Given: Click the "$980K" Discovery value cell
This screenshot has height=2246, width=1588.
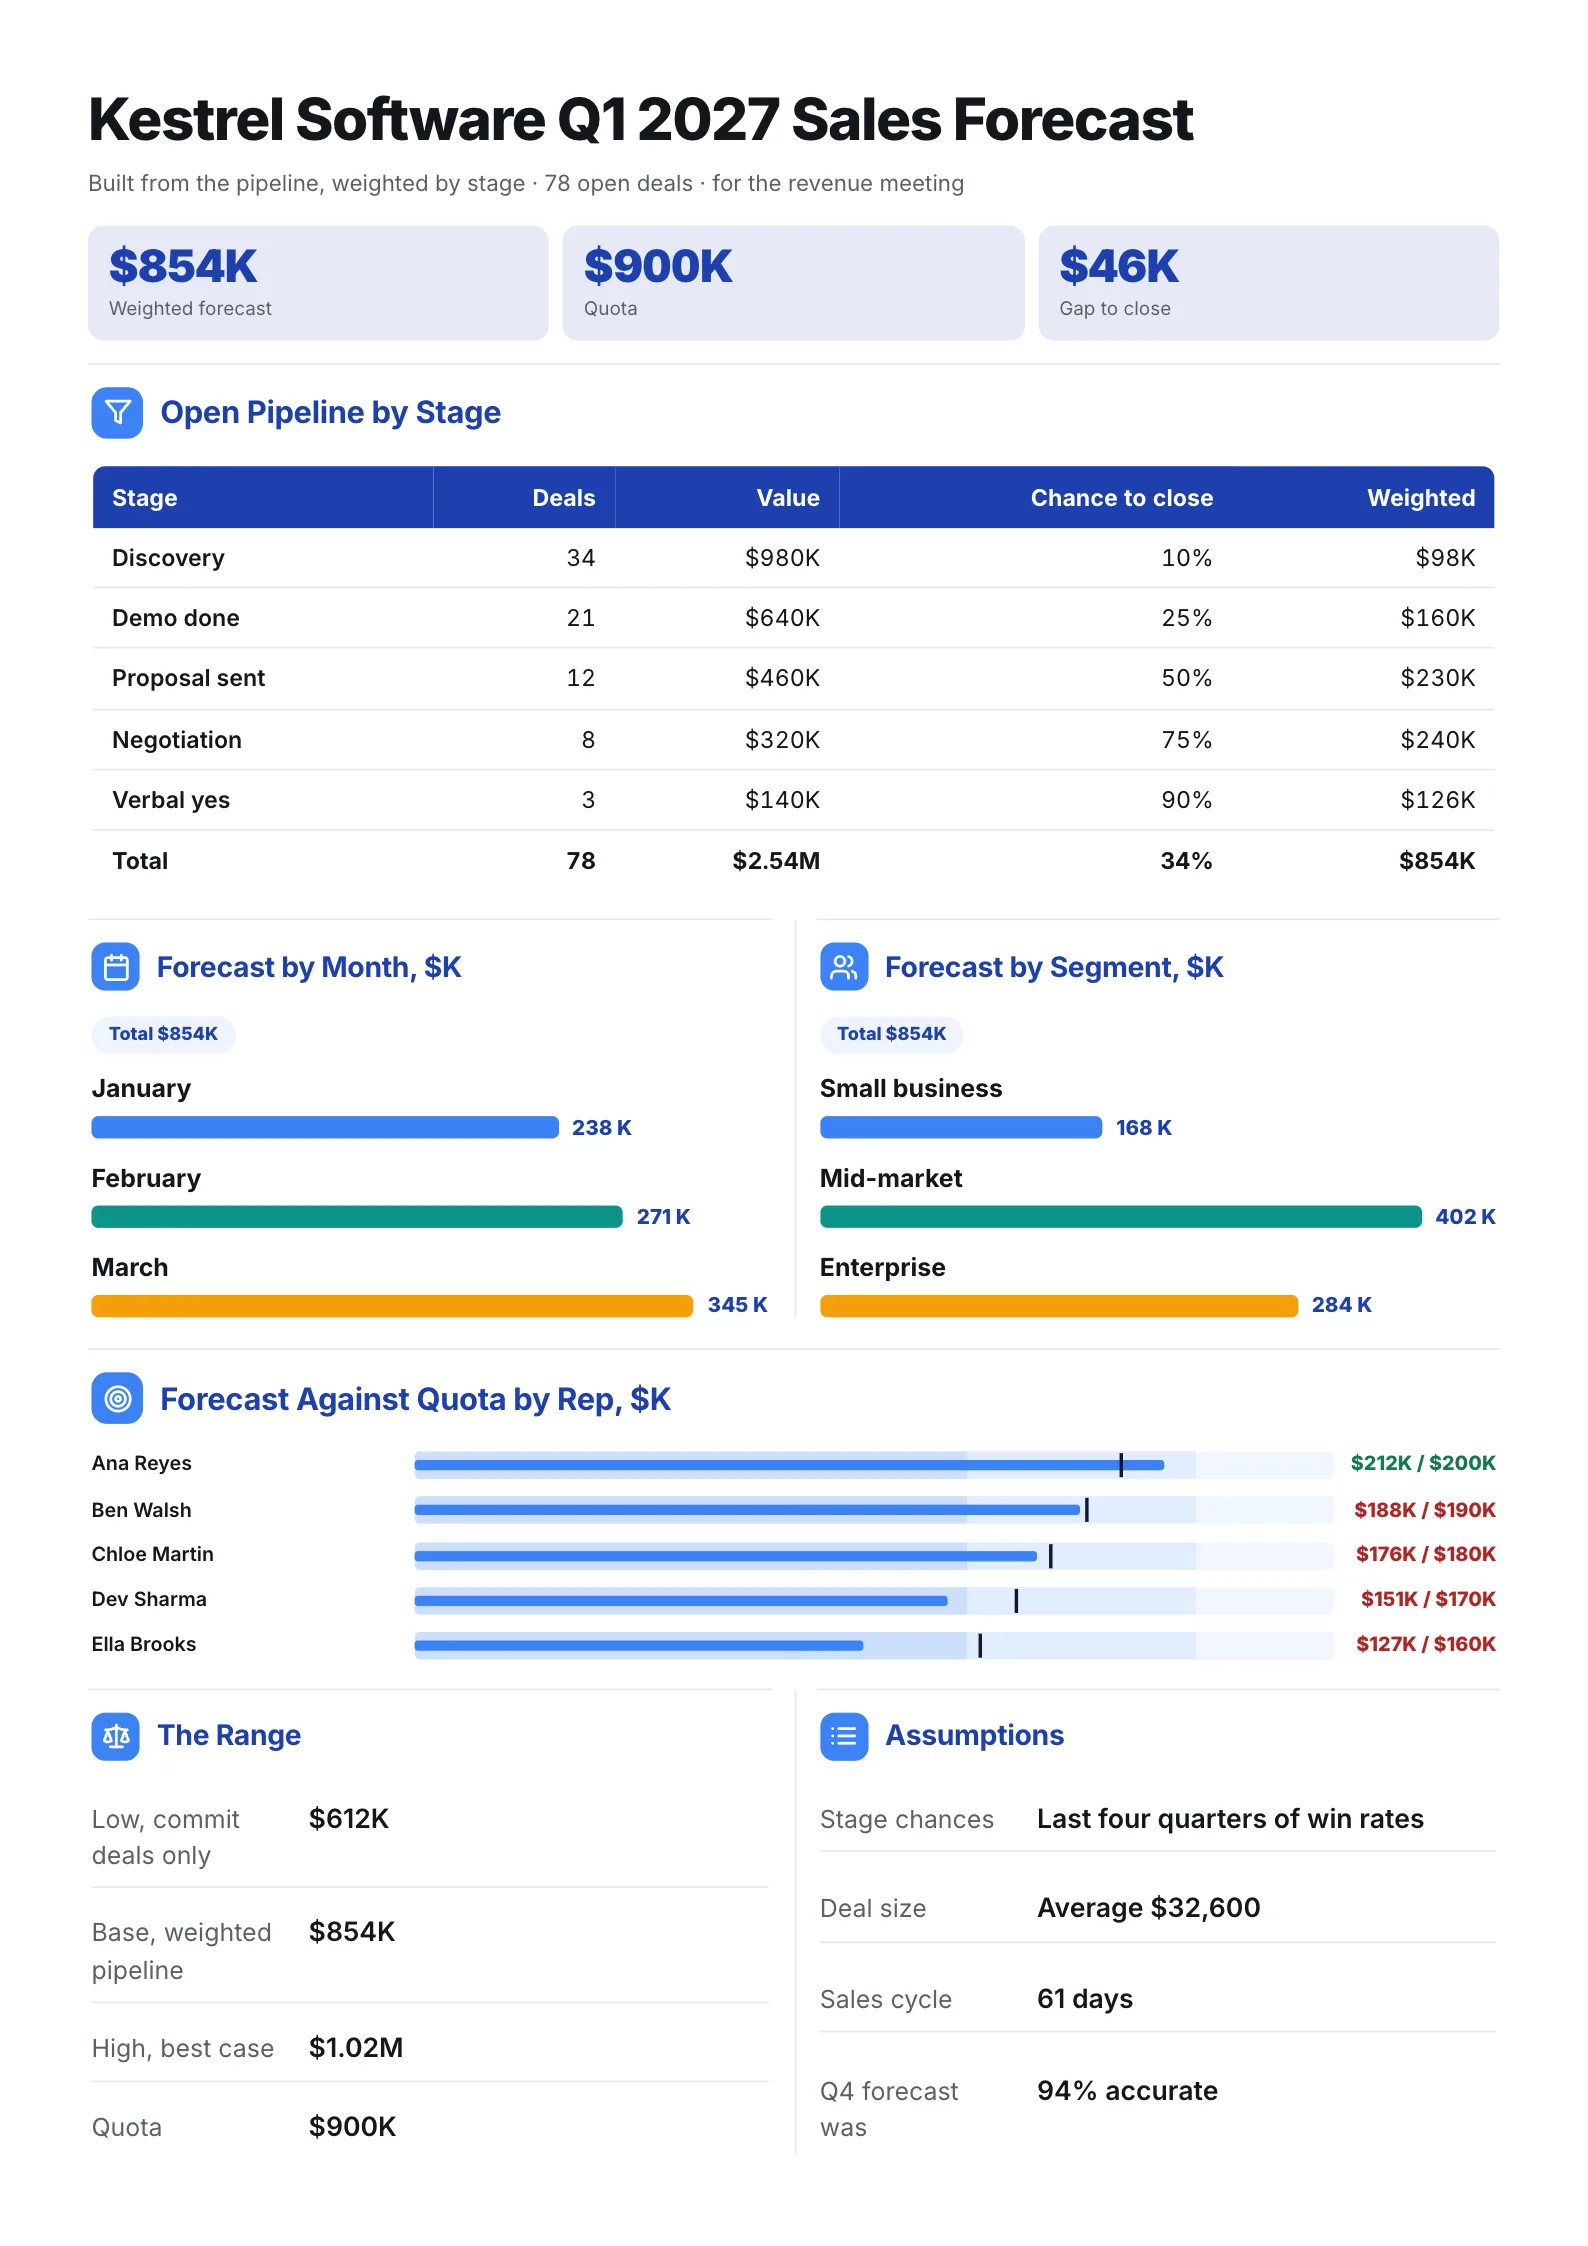Looking at the screenshot, I should pyautogui.click(x=782, y=558).
